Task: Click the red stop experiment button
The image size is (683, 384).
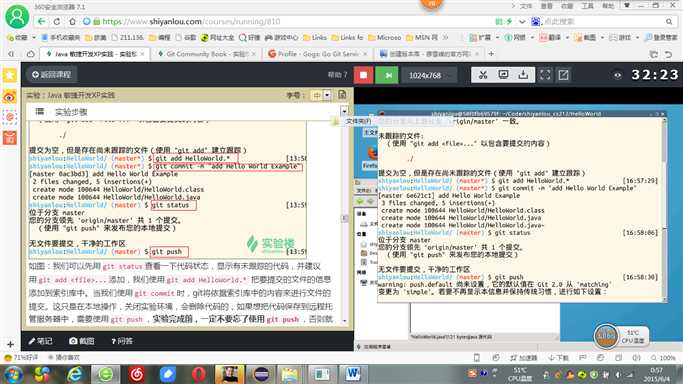Action: click(363, 75)
